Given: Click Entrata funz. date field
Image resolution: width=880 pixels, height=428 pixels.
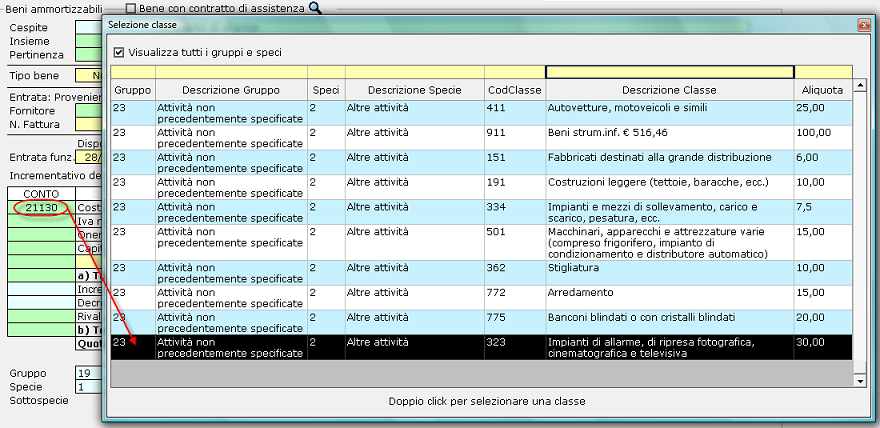Looking at the screenshot, I should tap(89, 157).
